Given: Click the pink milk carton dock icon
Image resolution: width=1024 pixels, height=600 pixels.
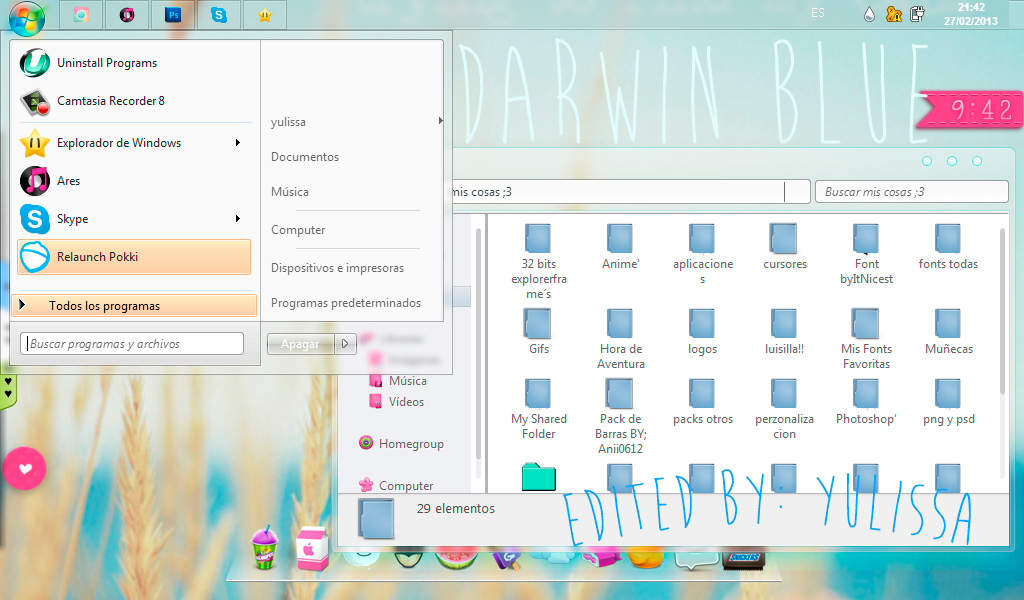Looking at the screenshot, I should coord(312,549).
